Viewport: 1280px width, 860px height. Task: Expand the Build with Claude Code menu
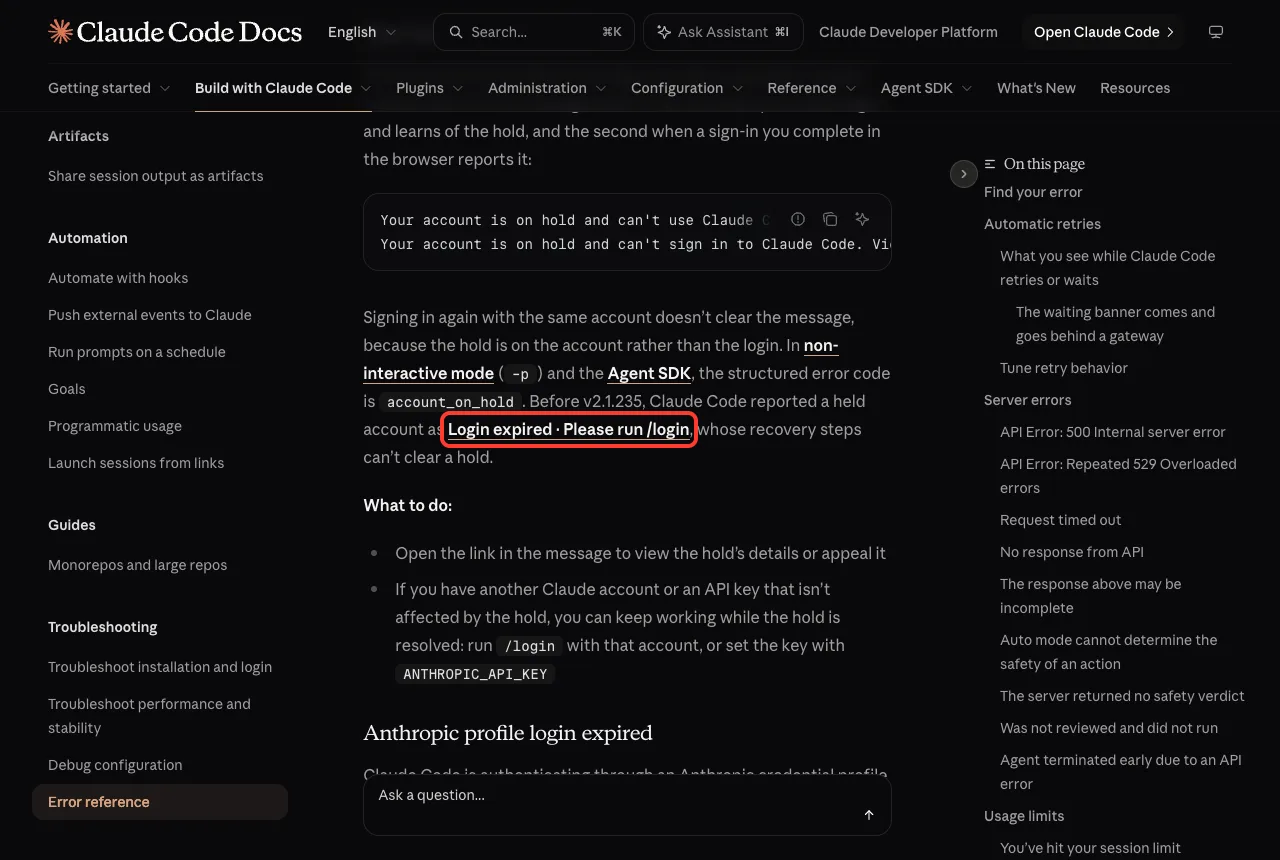[x=283, y=88]
